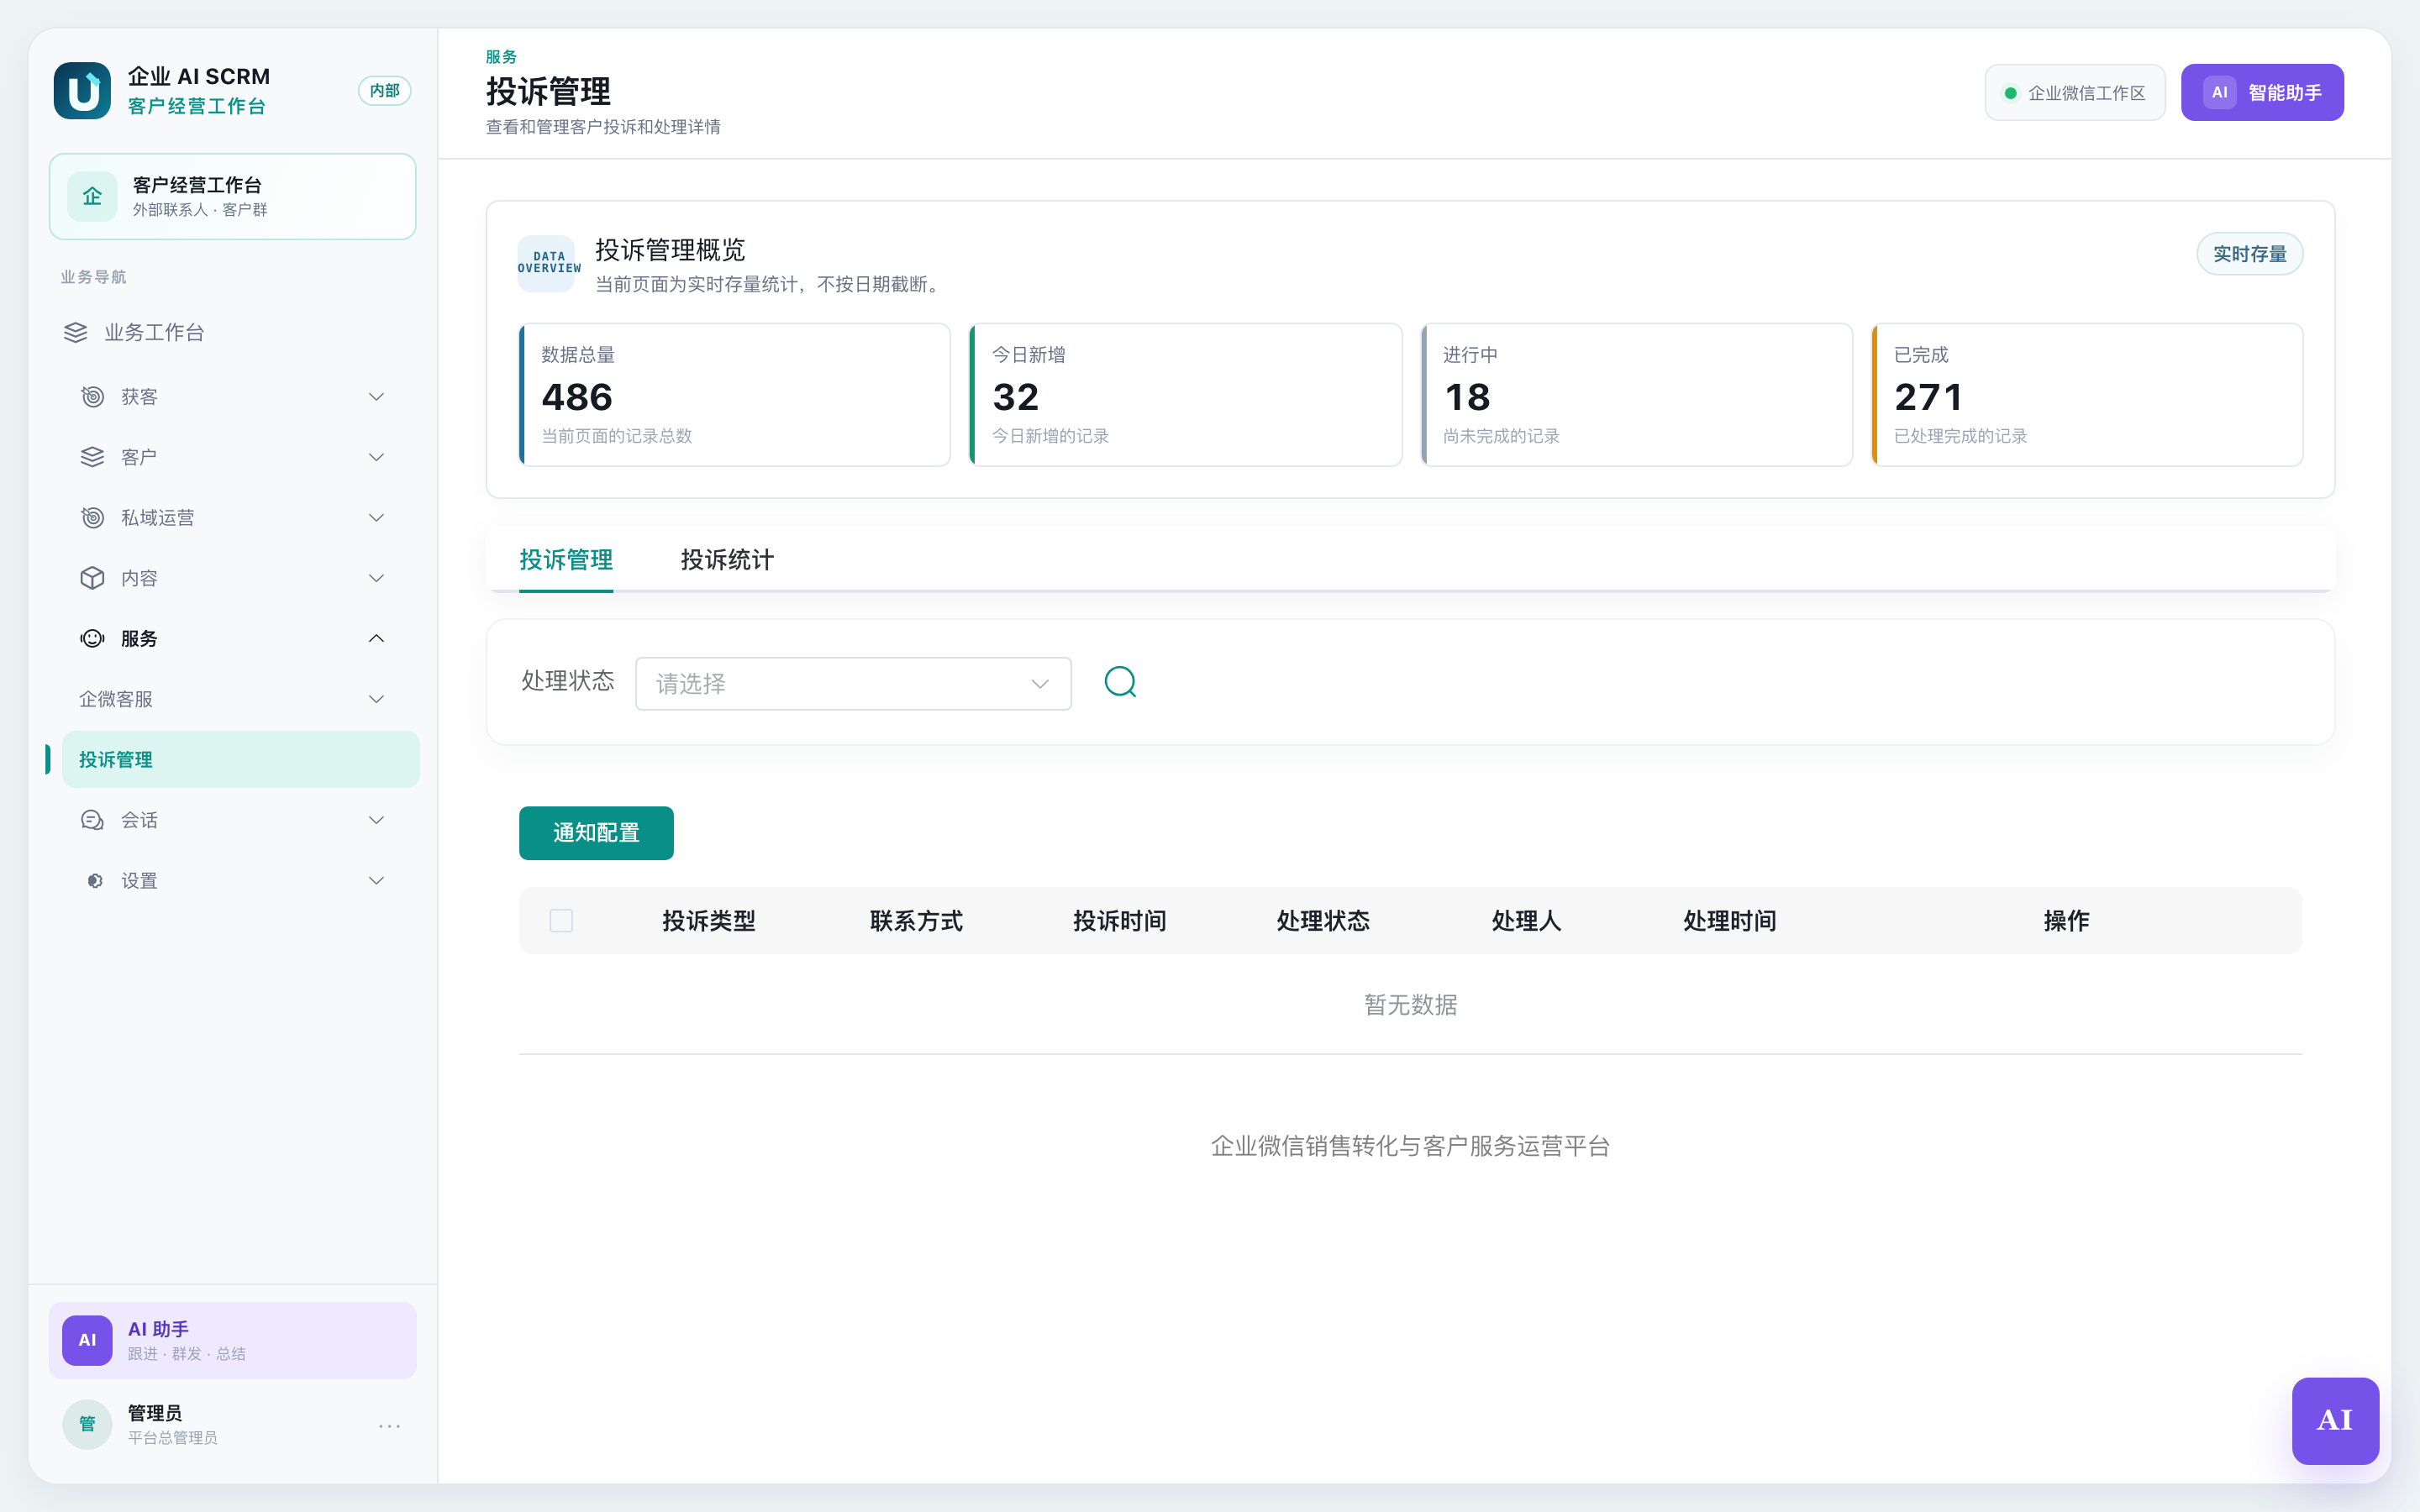Expand the 会话 menu chevron
The height and width of the screenshot is (1512, 2420).
376,820
